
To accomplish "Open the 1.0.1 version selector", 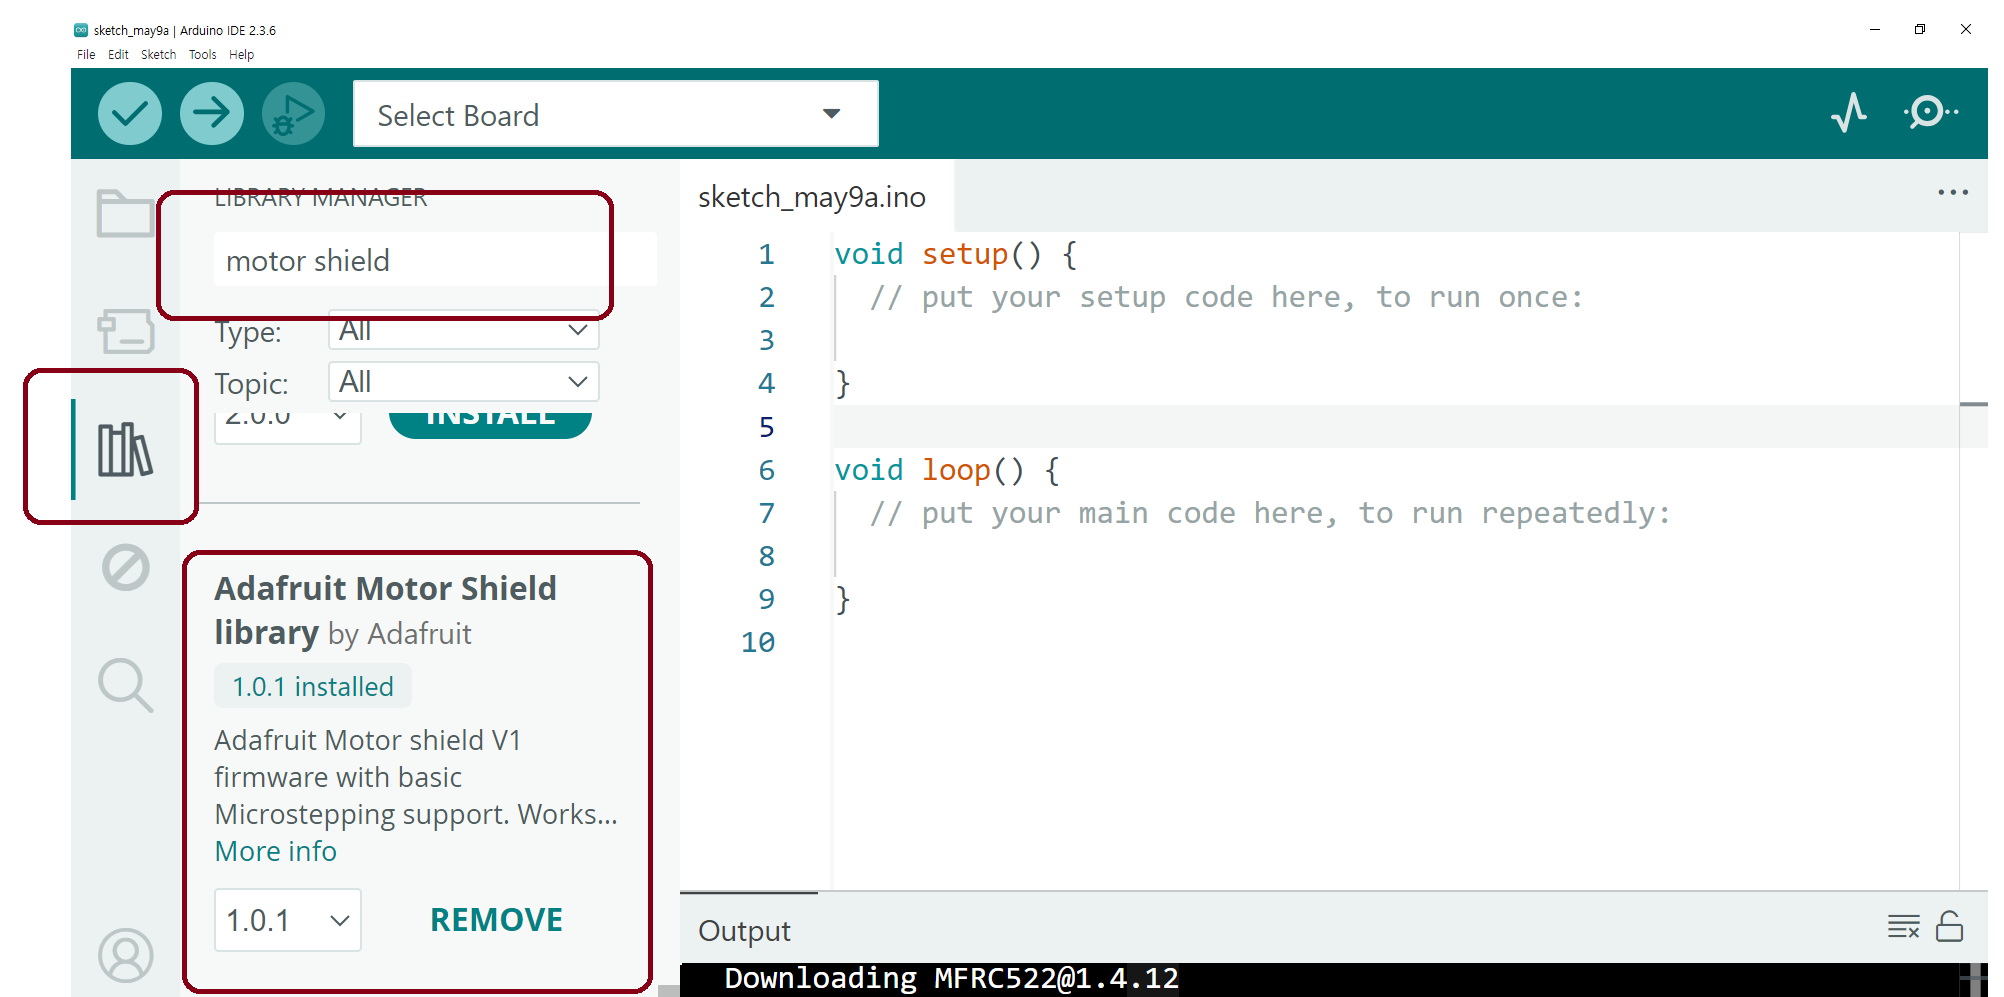I will (x=288, y=920).
